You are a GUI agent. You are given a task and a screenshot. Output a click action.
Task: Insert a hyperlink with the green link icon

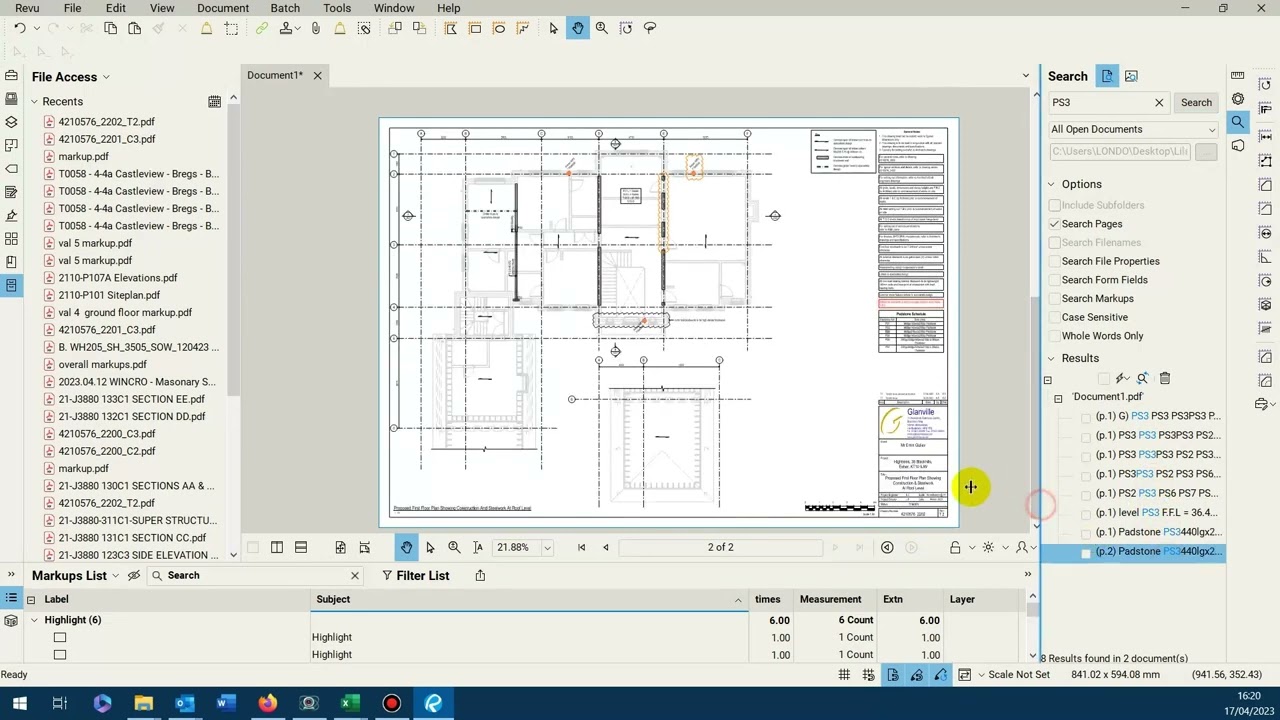pos(262,28)
